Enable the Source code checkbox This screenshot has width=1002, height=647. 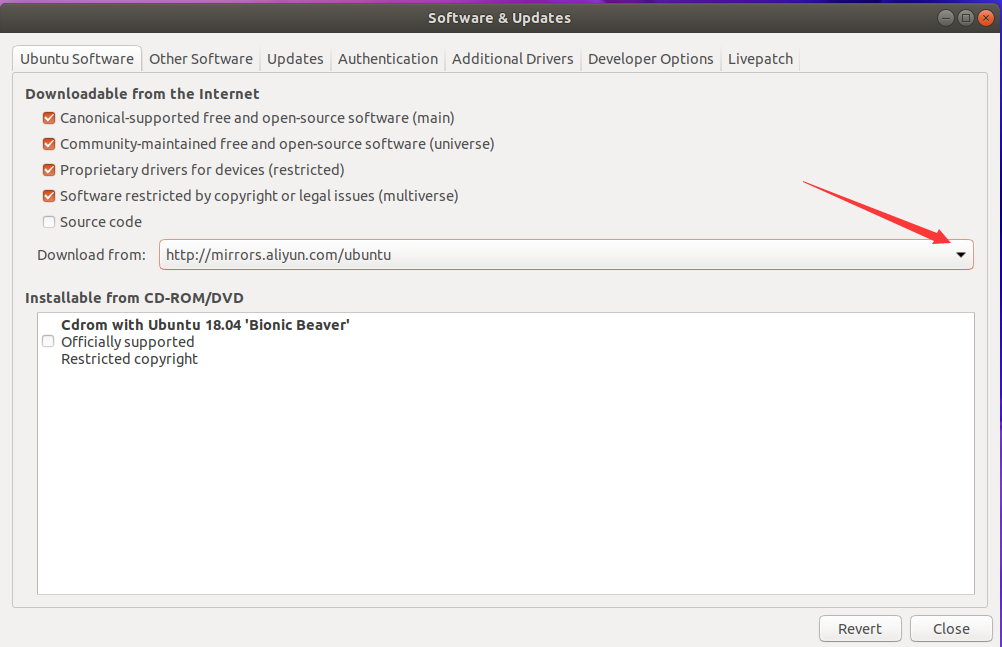[x=49, y=222]
